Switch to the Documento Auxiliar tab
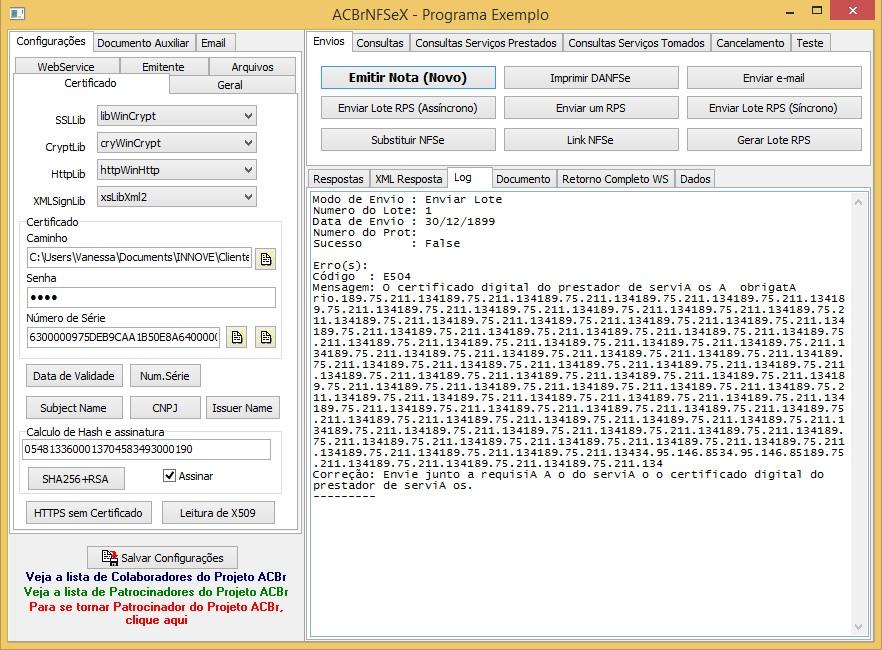Image resolution: width=882 pixels, height=650 pixels. pyautogui.click(x=143, y=43)
